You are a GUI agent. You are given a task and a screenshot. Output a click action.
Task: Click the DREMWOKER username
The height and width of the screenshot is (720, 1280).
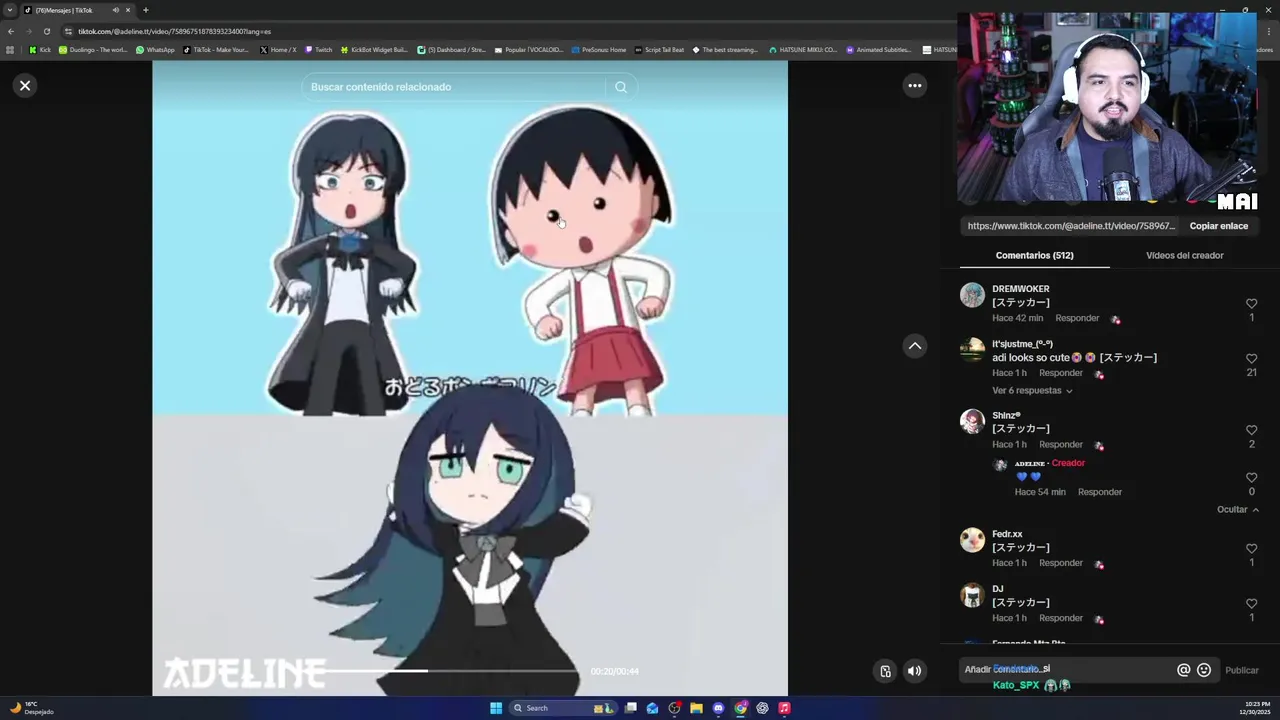click(x=1020, y=289)
